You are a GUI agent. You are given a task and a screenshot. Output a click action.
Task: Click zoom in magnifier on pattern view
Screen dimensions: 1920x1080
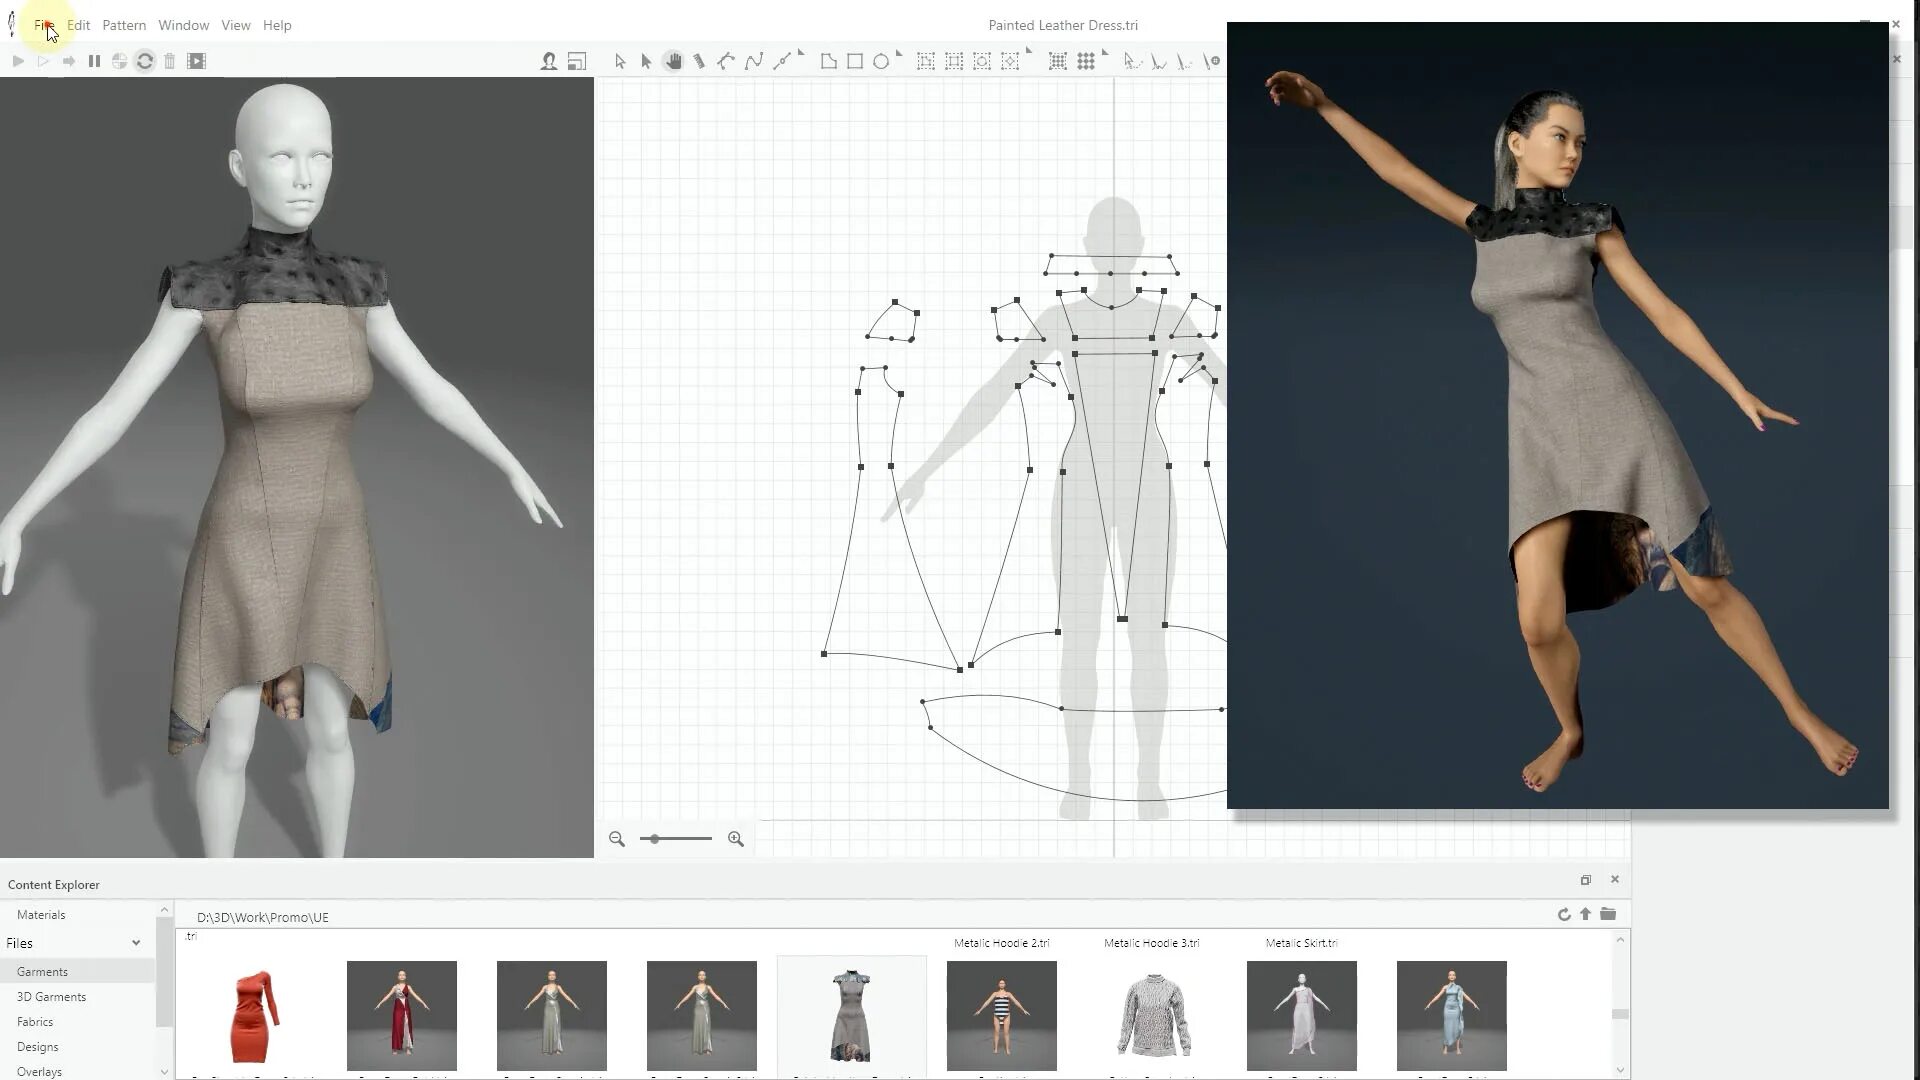coord(736,839)
